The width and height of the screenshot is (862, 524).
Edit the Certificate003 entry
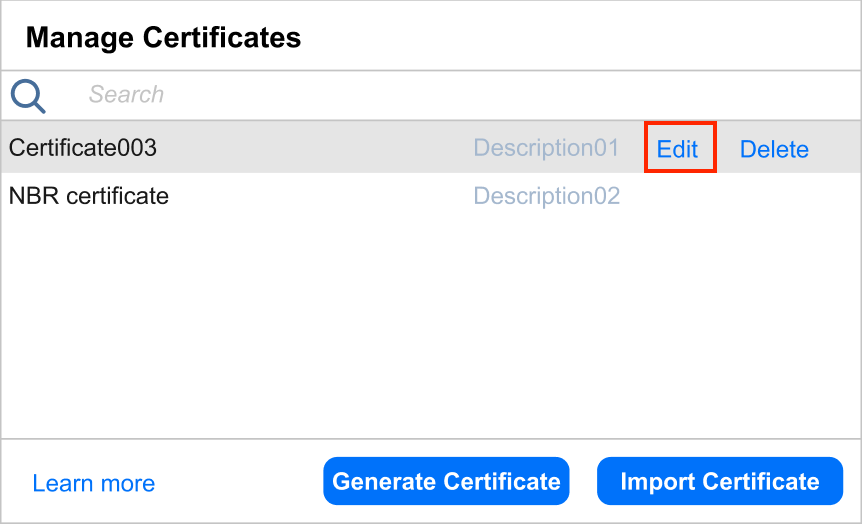(x=677, y=149)
